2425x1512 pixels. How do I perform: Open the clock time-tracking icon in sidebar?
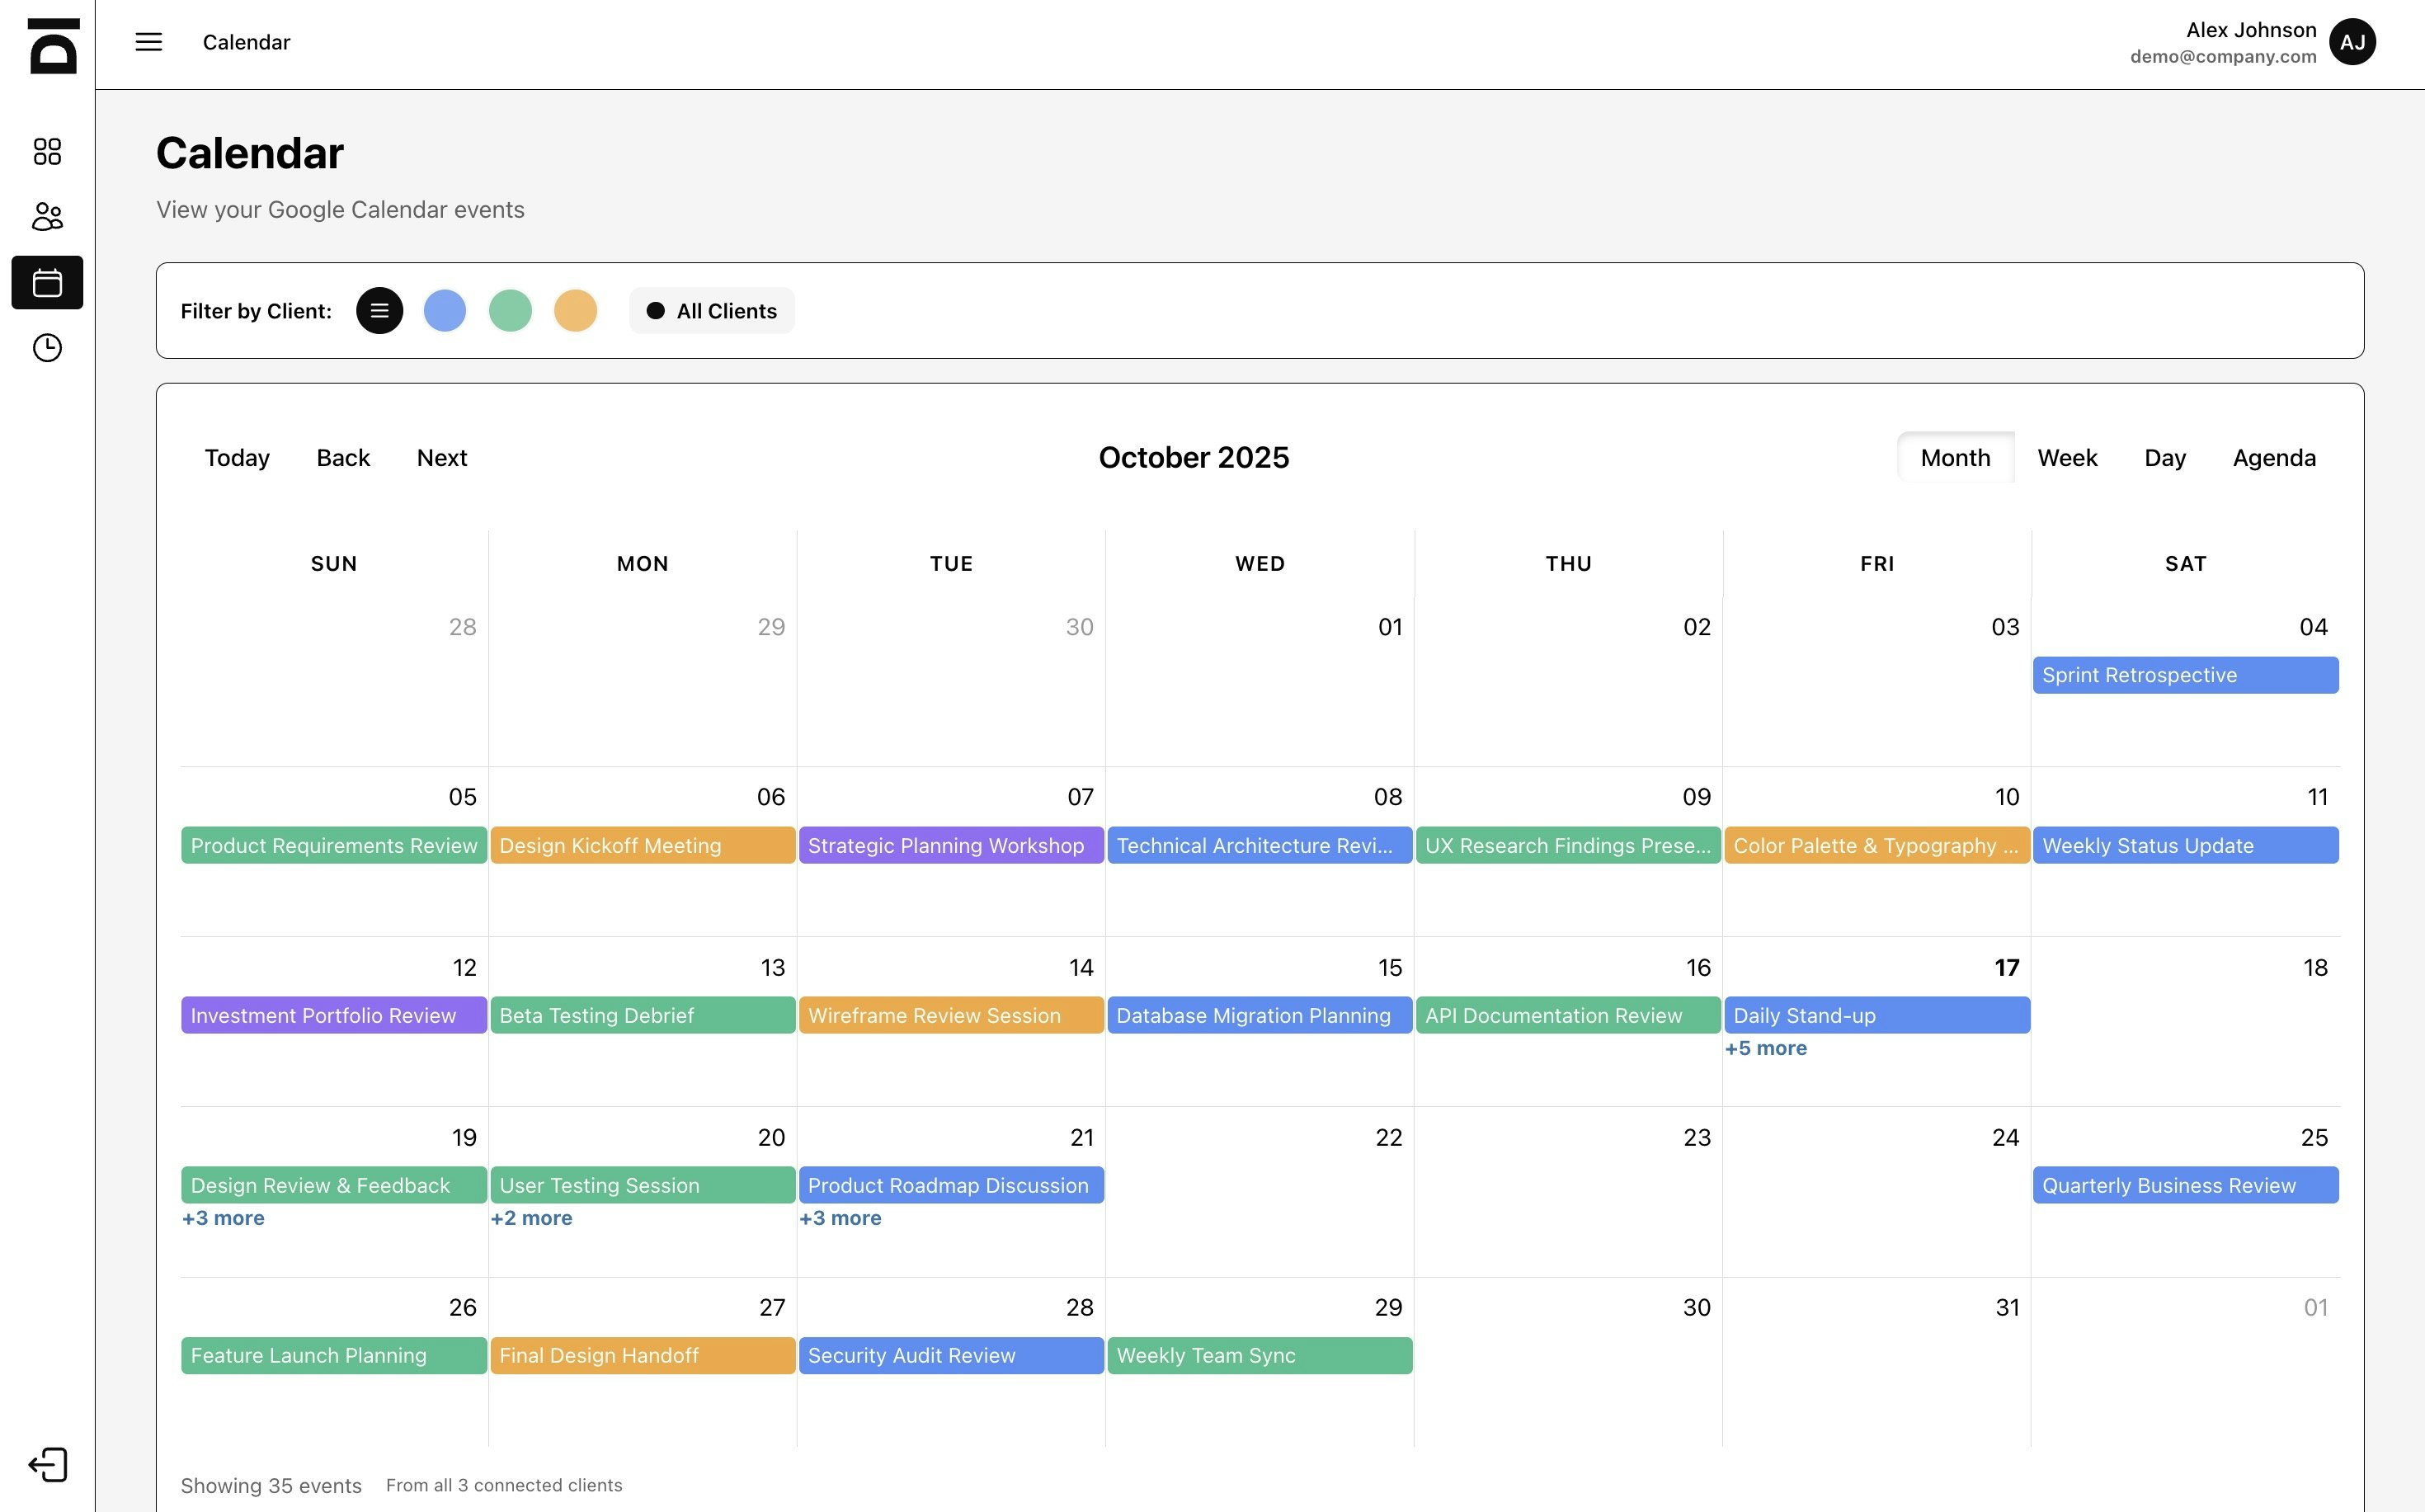pos(47,348)
